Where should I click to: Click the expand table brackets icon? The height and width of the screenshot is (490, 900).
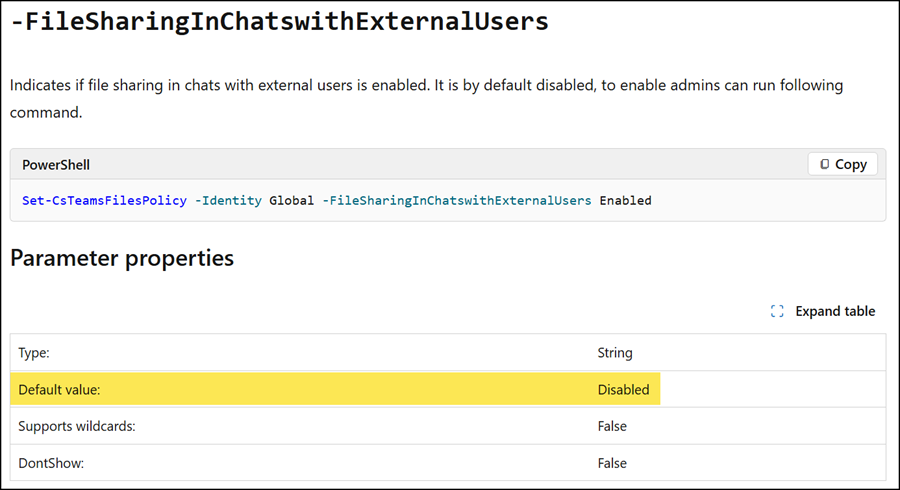(777, 311)
